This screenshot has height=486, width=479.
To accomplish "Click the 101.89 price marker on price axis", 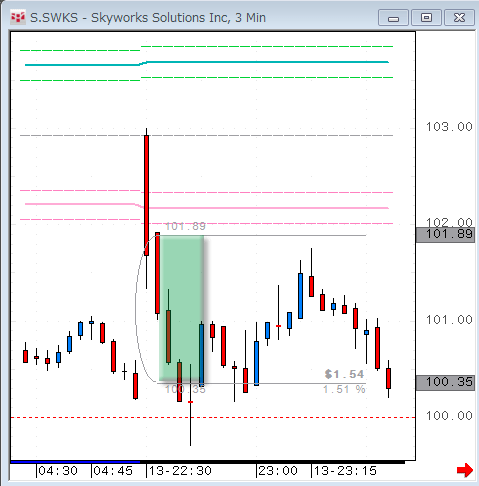I will click(446, 234).
